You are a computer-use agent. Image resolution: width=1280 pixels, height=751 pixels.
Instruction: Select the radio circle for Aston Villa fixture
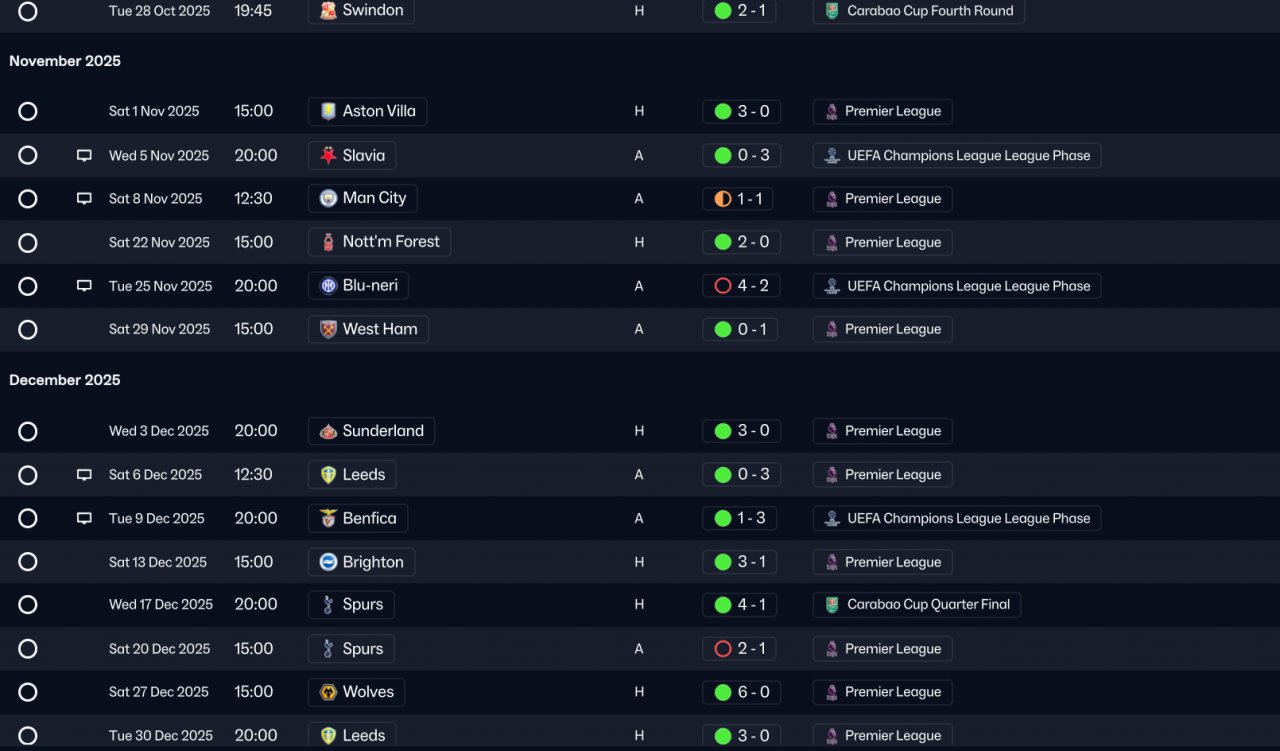click(x=28, y=111)
